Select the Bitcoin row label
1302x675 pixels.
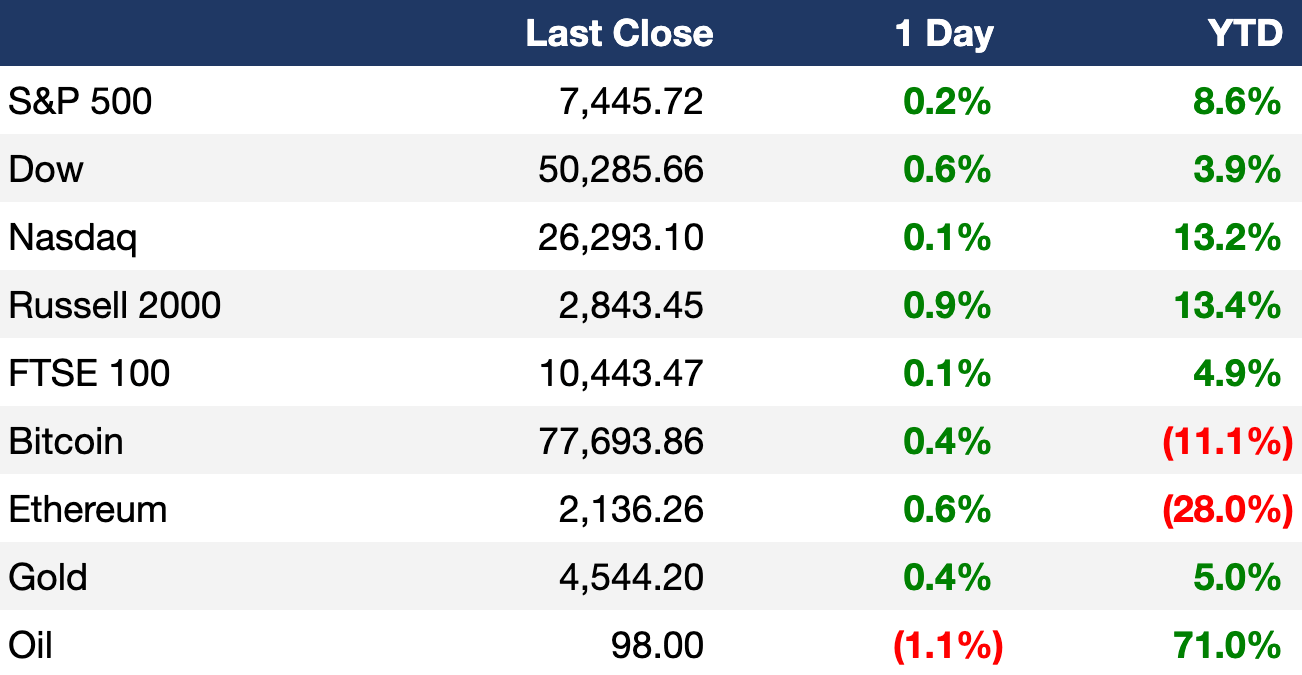(x=66, y=441)
